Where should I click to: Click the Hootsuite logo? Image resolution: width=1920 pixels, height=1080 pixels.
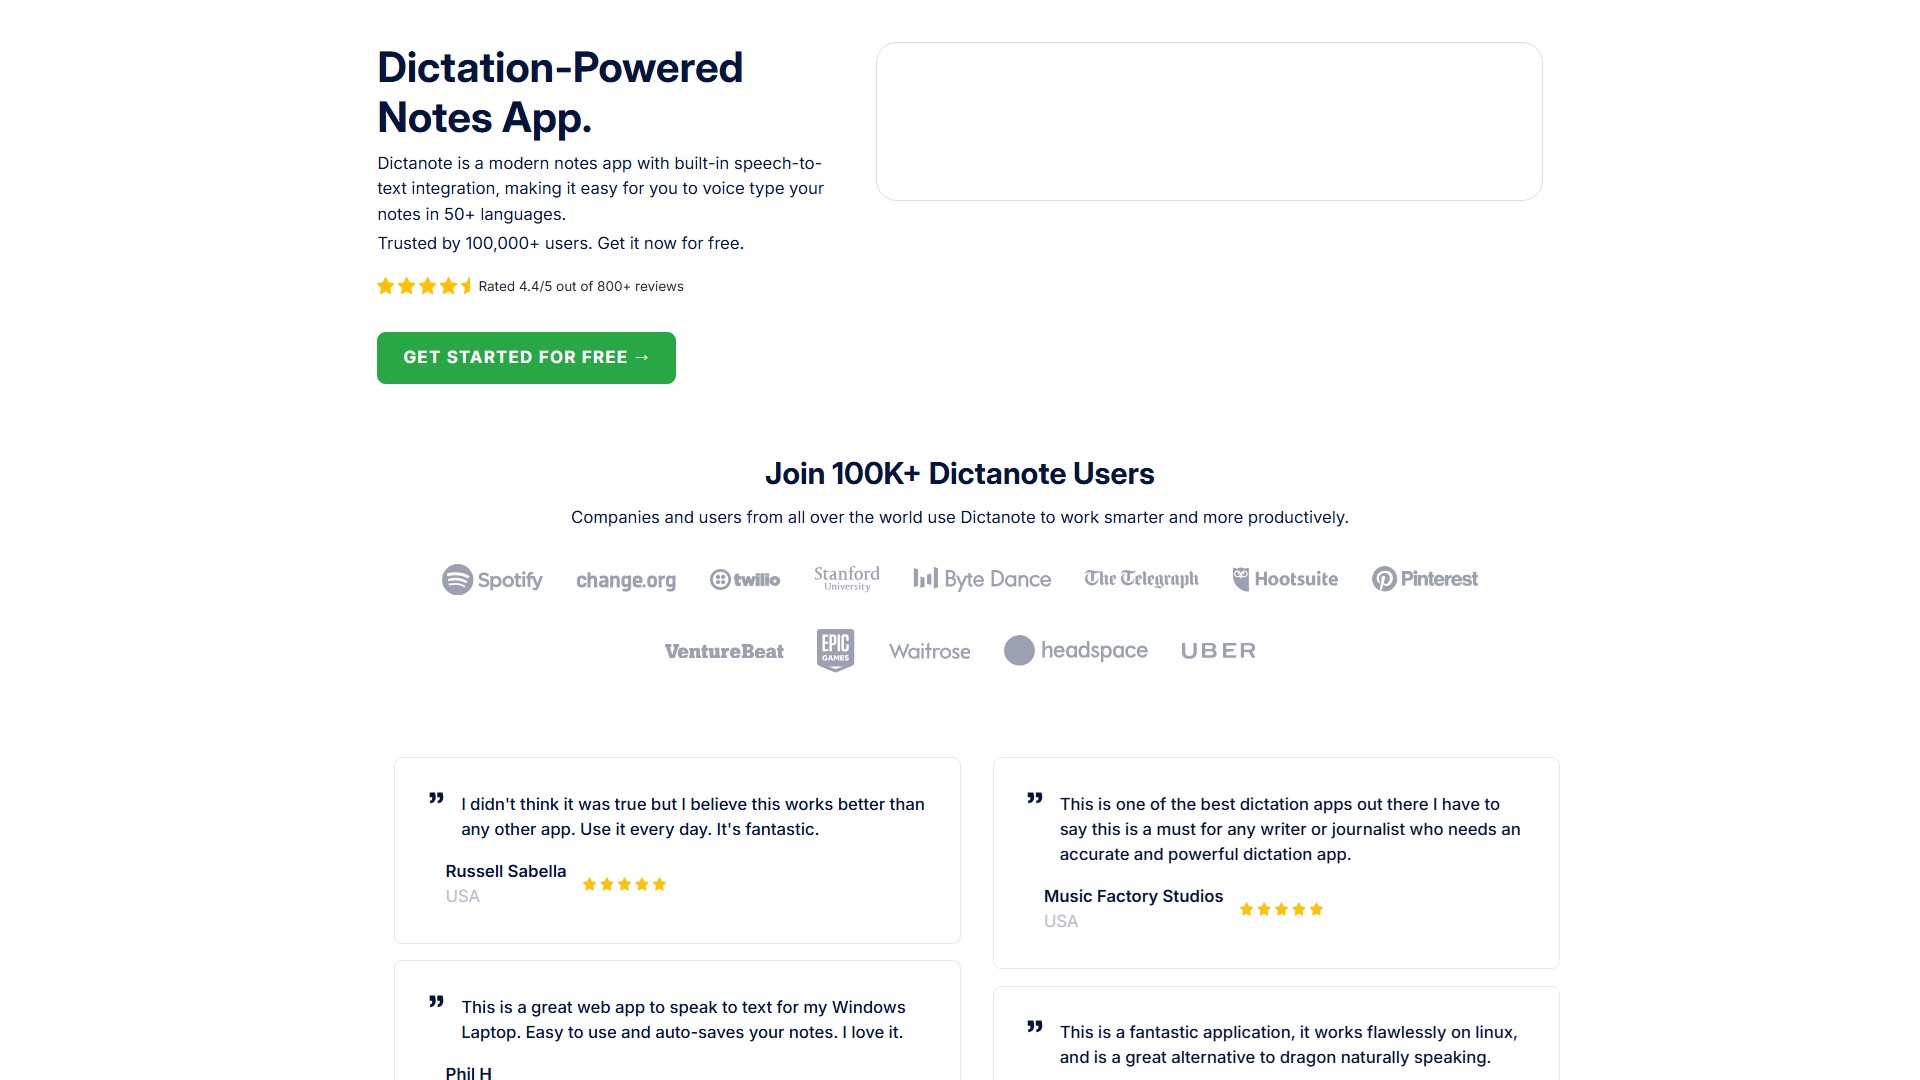coord(1285,579)
